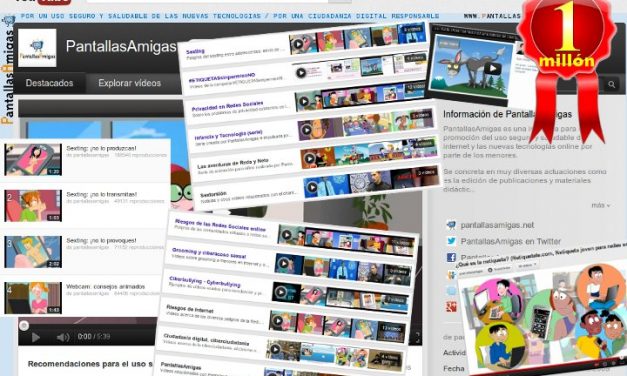Open PantallasAmigas en Twitter link
Screen dimensions: 627x376
coord(511,241)
